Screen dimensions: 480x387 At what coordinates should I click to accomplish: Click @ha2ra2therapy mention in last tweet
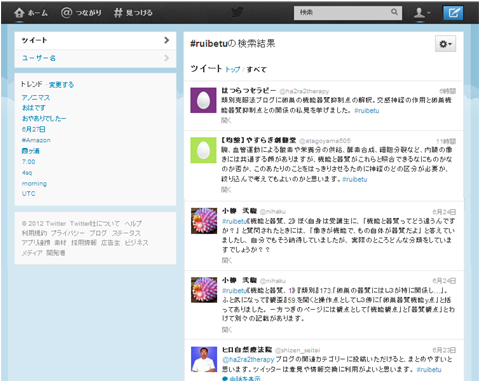click(248, 360)
